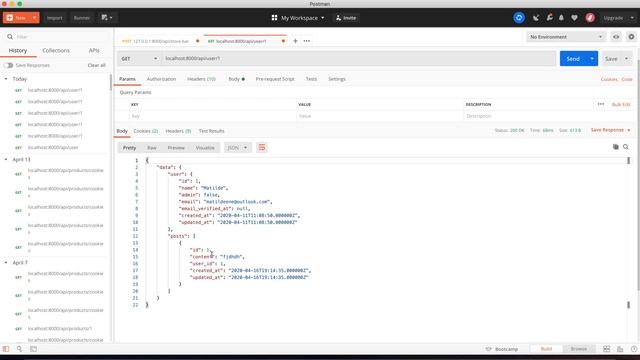The height and width of the screenshot is (360, 640).
Task: Open Find and Replace in status bar
Action: click(x=19, y=349)
